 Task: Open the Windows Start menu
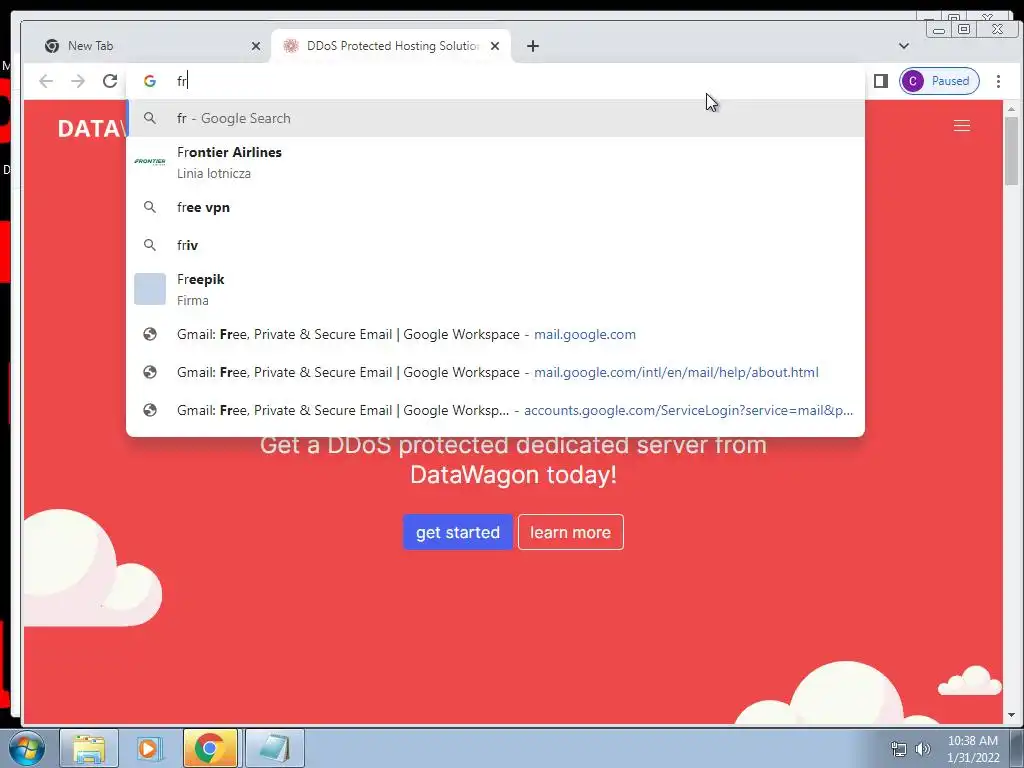point(27,748)
